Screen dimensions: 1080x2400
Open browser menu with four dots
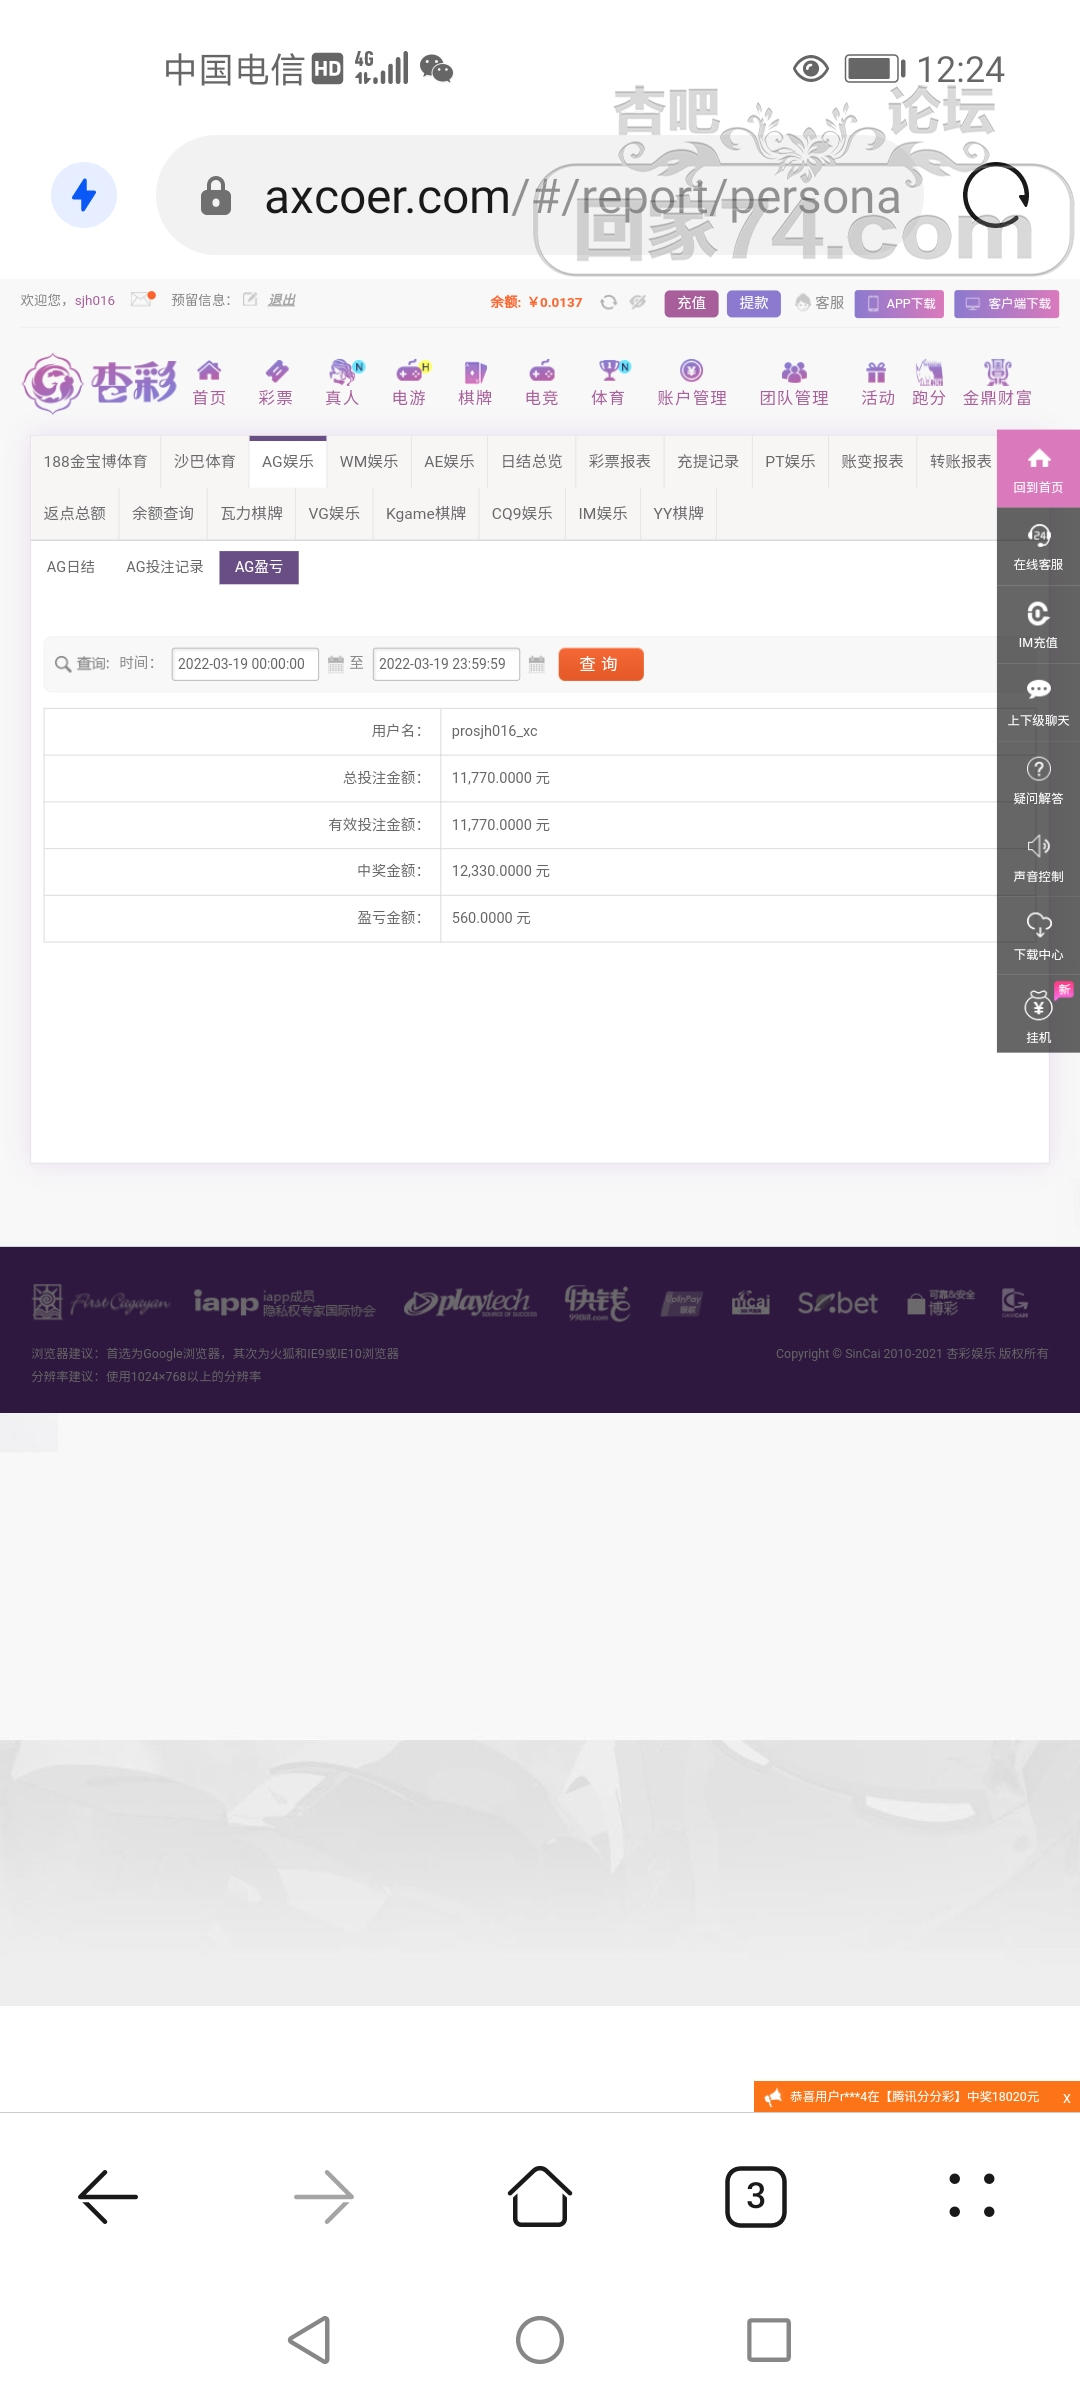point(972,2196)
